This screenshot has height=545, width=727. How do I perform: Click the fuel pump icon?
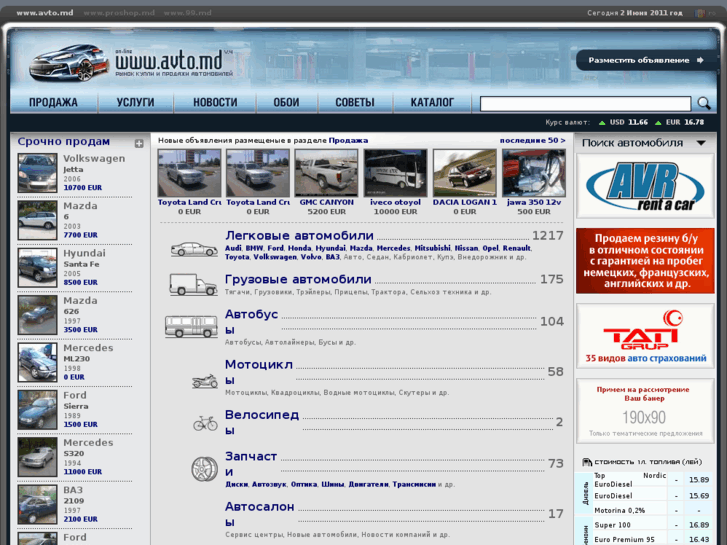pos(587,462)
